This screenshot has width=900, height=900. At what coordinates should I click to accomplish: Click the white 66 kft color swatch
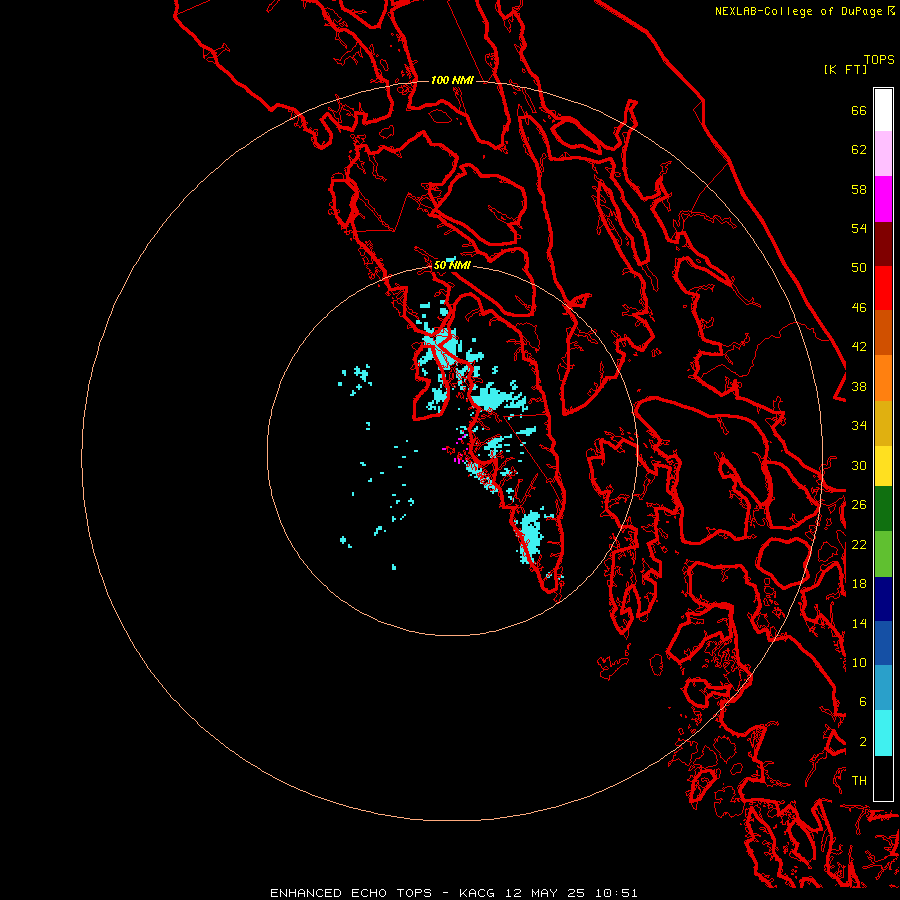[x=883, y=110]
